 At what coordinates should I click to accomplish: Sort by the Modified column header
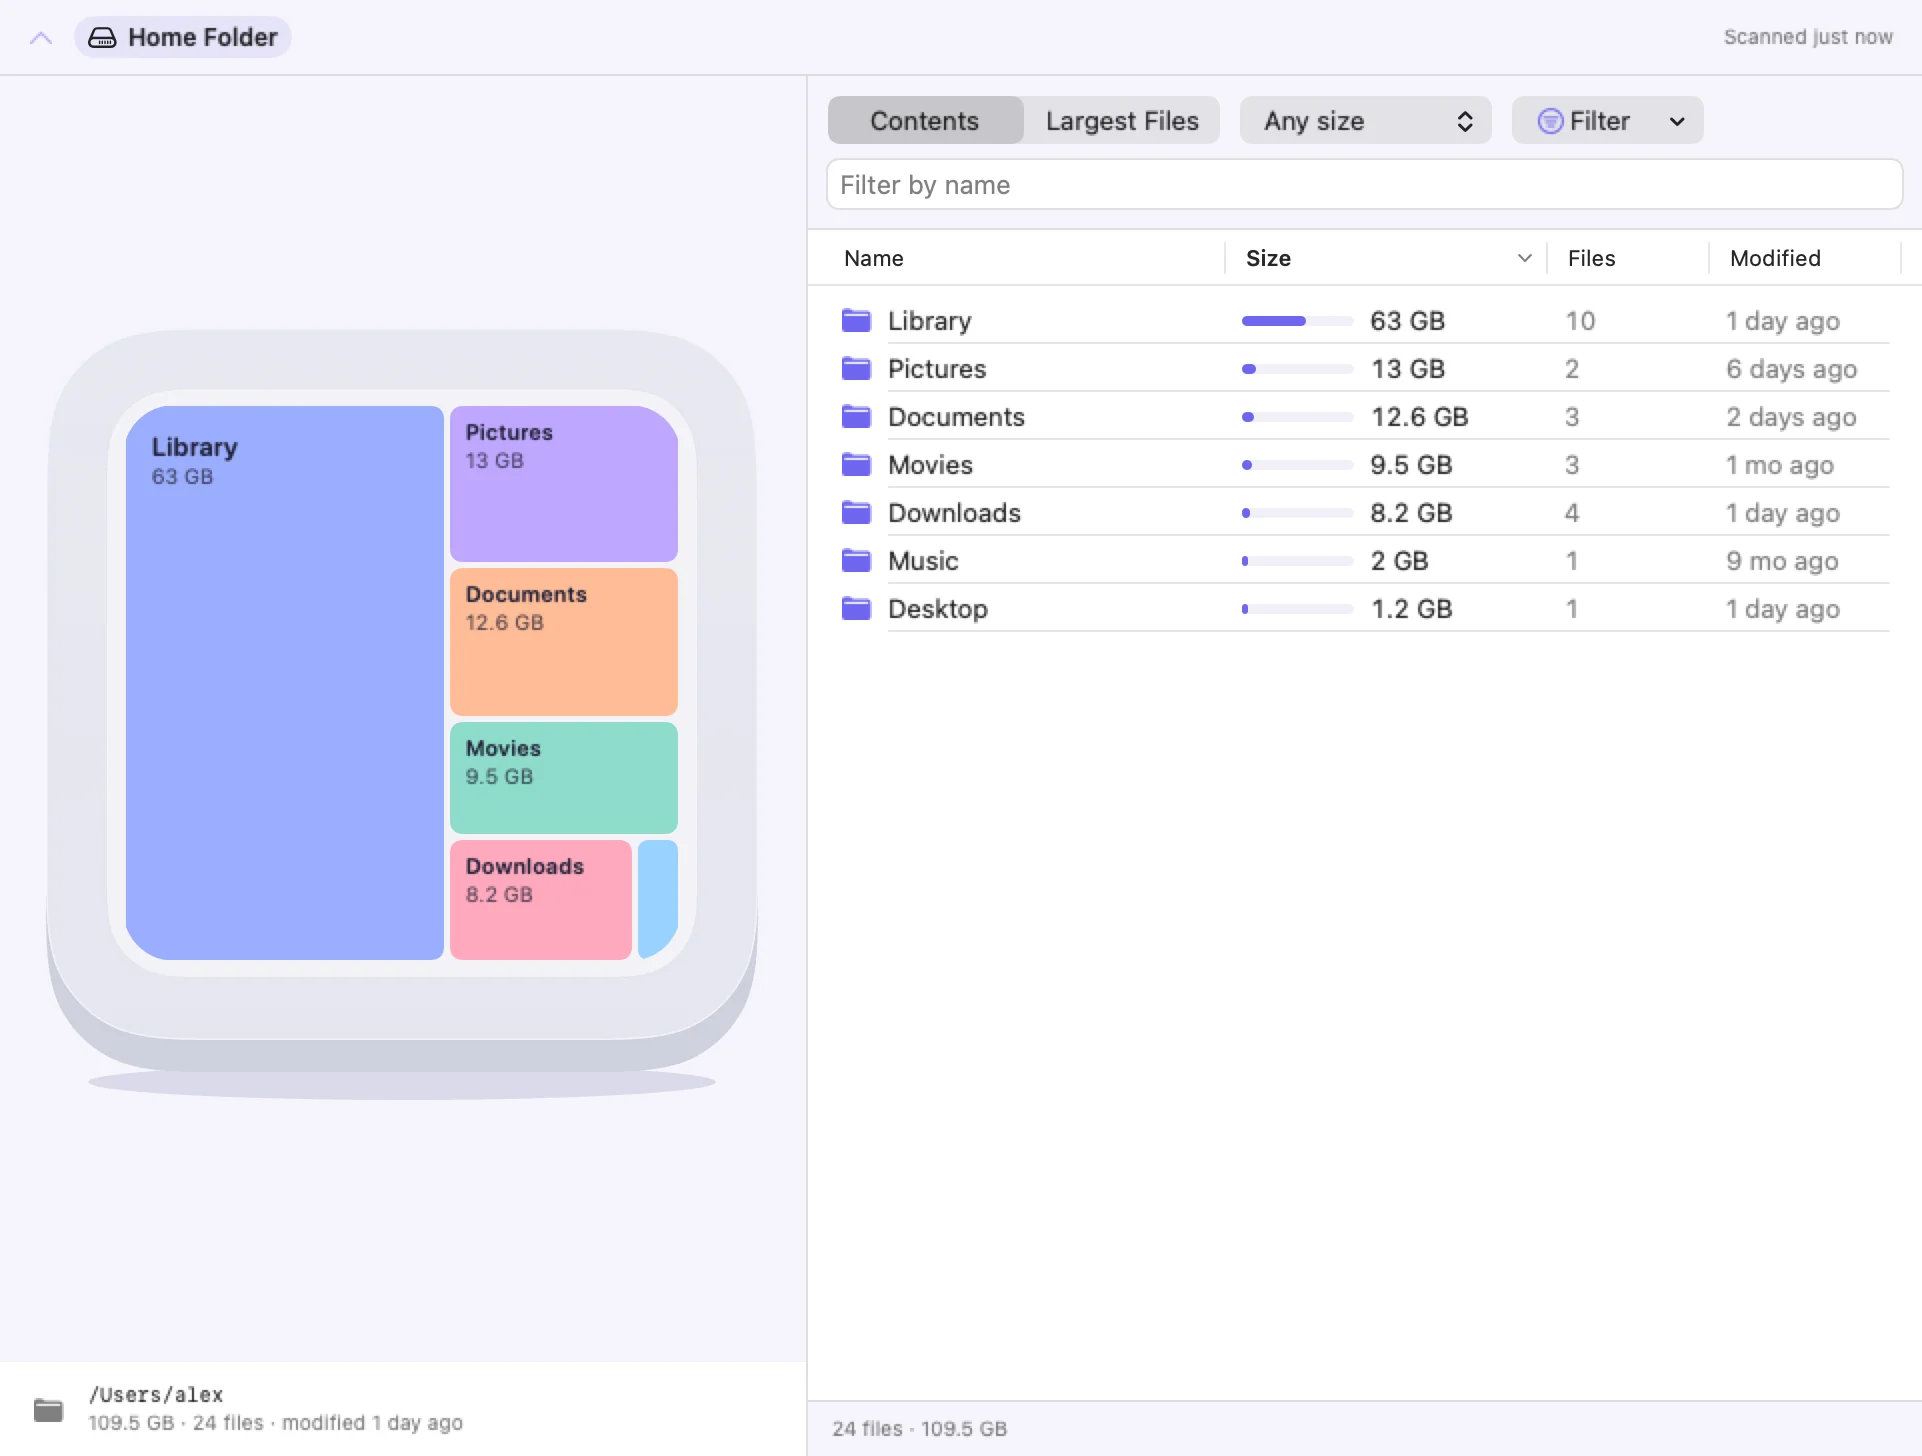coord(1775,258)
